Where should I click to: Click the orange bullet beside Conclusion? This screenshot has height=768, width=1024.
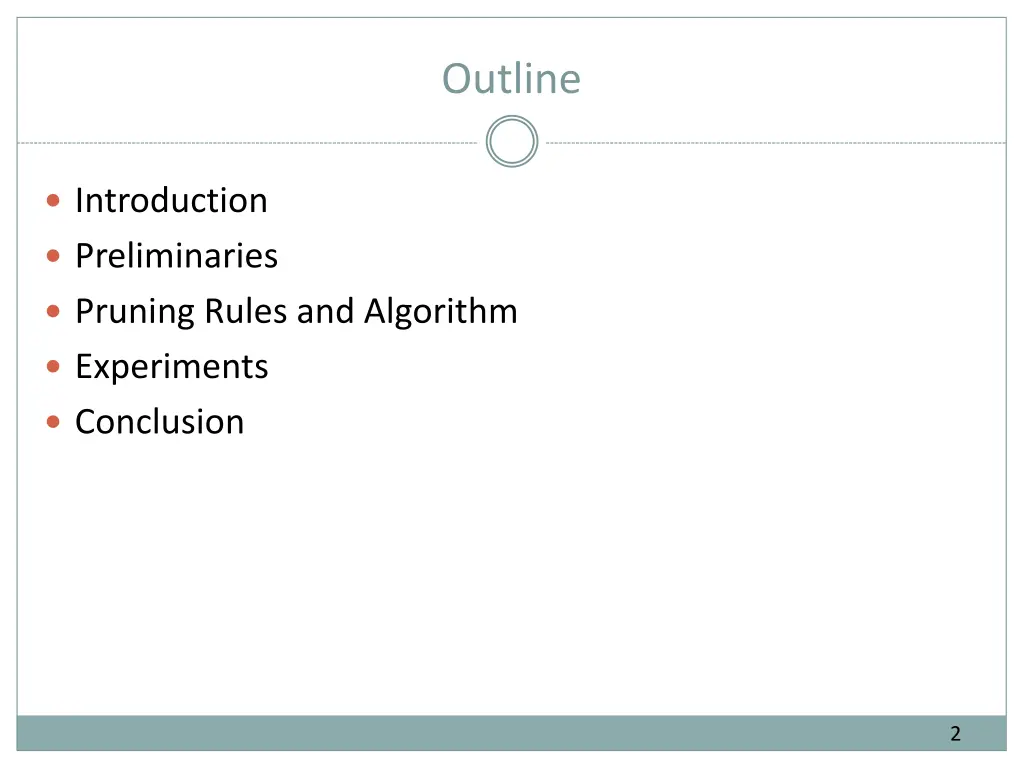pyautogui.click(x=54, y=422)
